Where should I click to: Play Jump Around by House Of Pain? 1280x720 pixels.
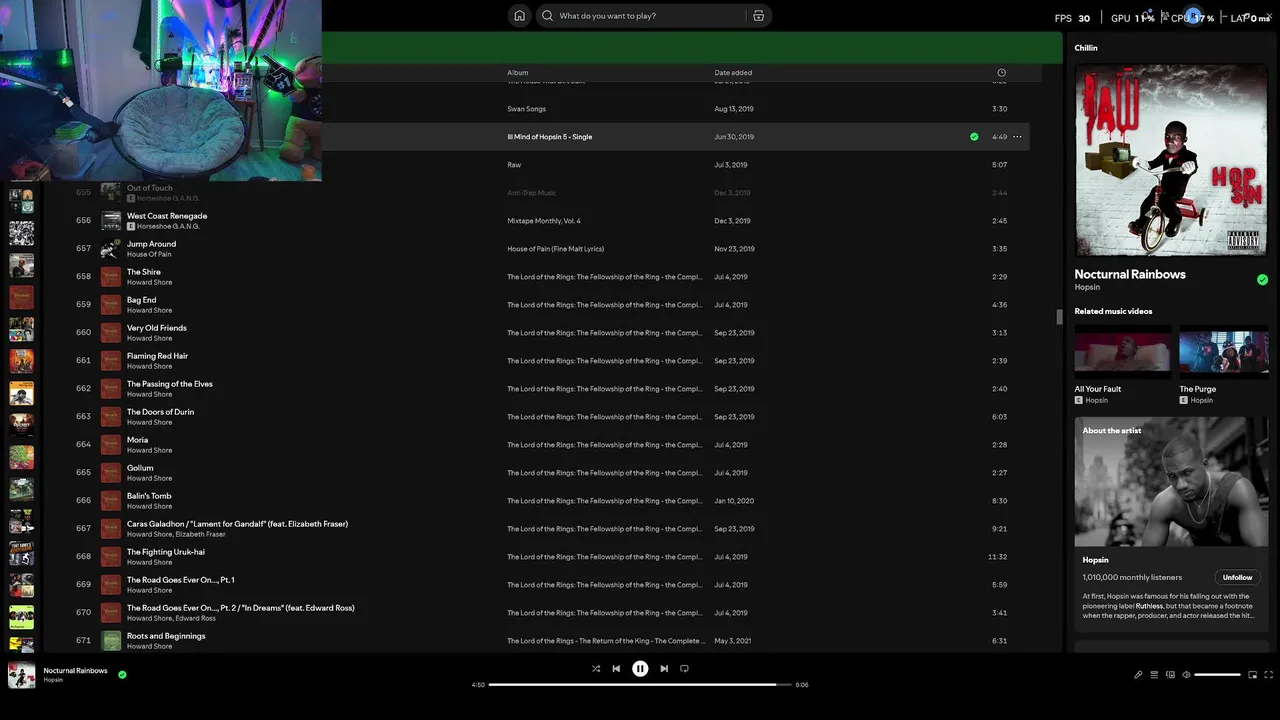151,244
